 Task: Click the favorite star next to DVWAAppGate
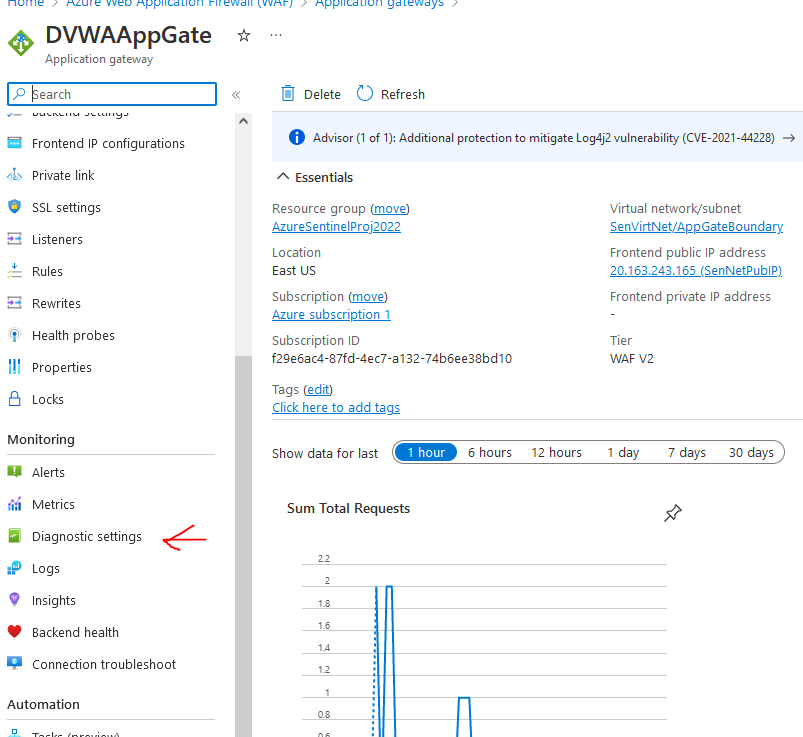point(244,35)
